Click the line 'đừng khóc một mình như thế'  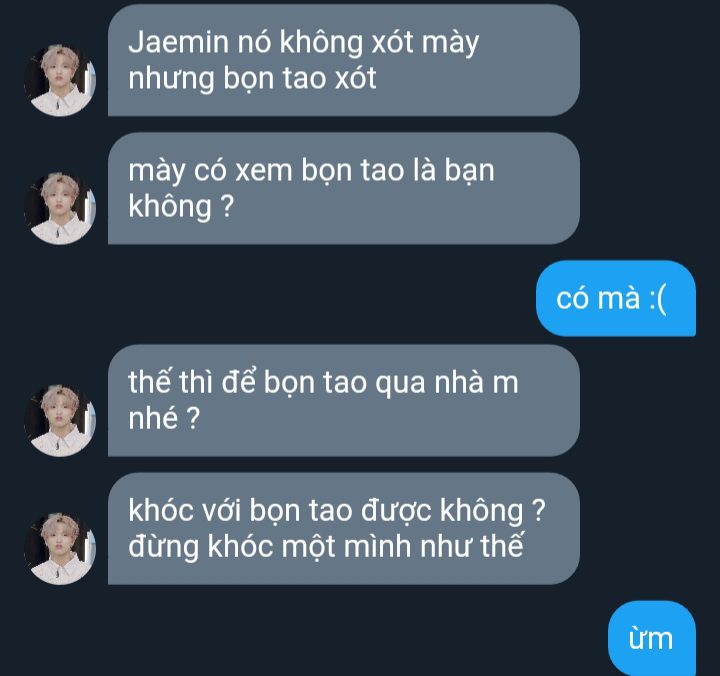pos(326,546)
